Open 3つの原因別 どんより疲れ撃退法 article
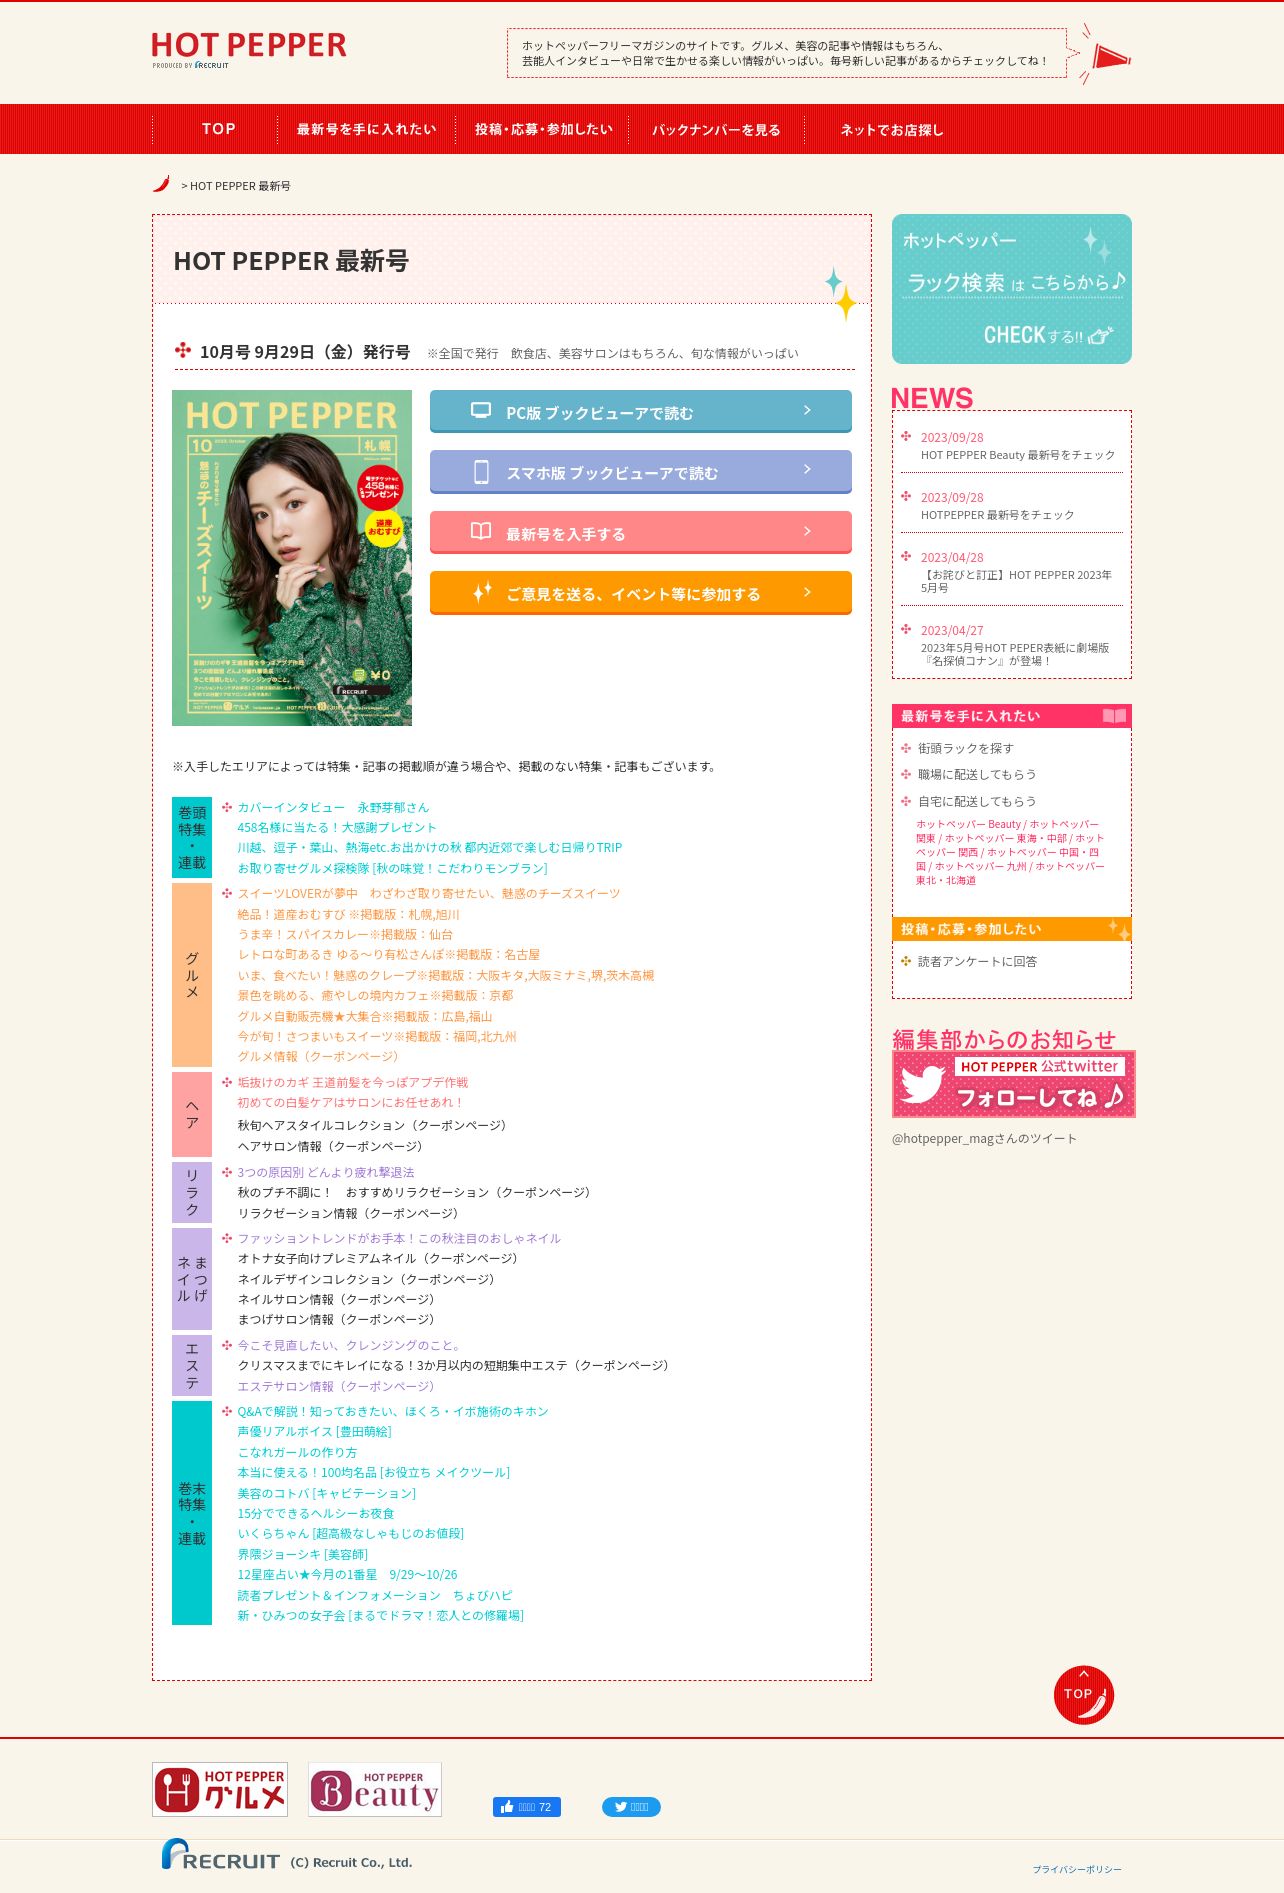The width and height of the screenshot is (1284, 1893). pyautogui.click(x=325, y=1172)
